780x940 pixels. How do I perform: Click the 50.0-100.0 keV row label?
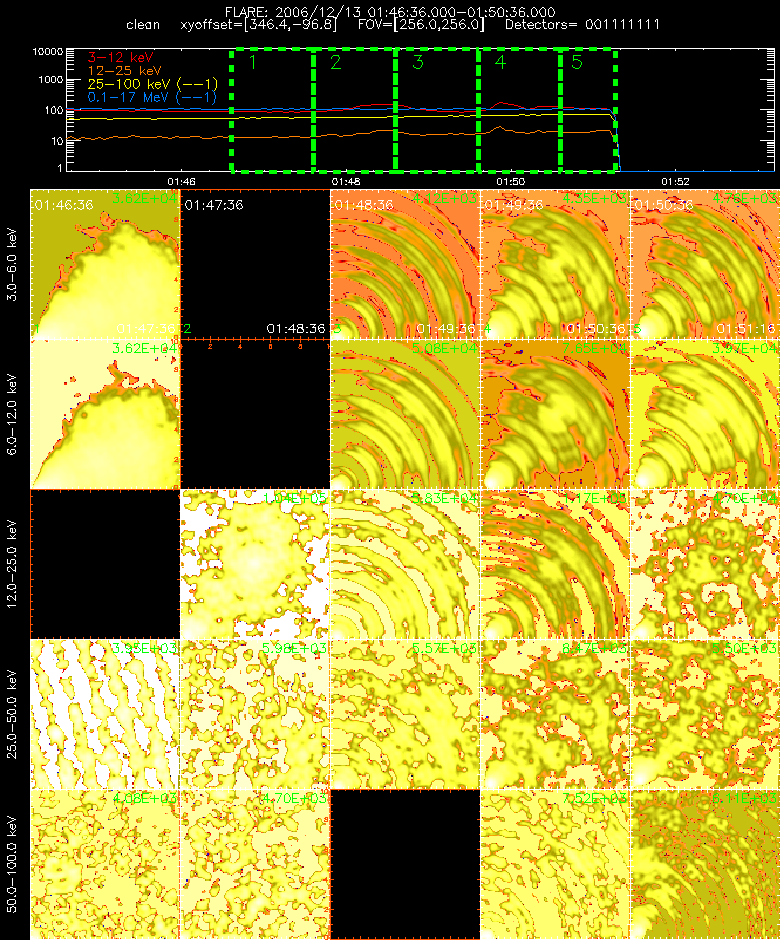click(13, 864)
